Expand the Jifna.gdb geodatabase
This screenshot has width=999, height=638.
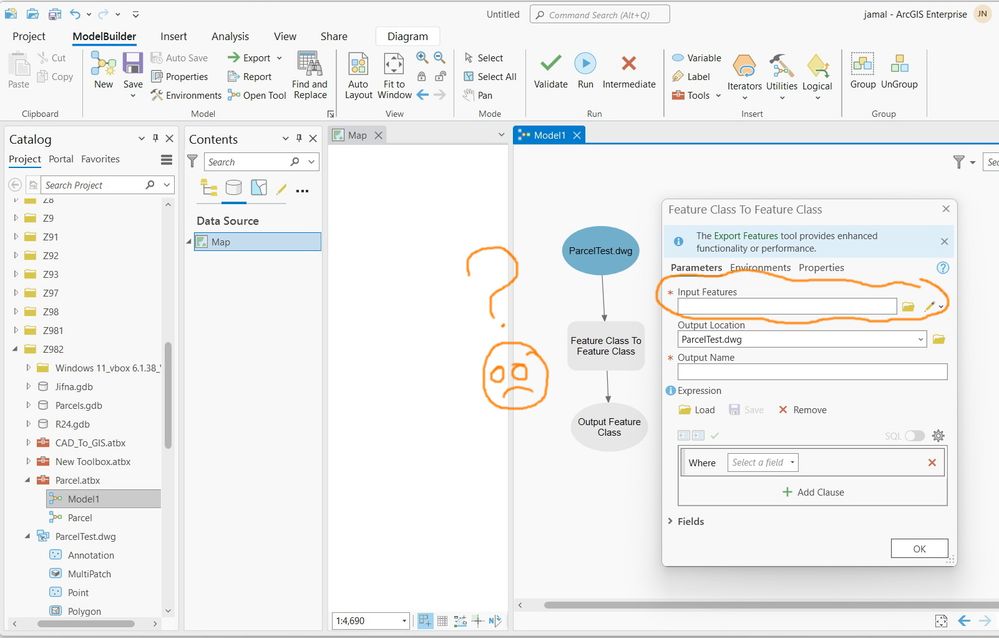28,386
